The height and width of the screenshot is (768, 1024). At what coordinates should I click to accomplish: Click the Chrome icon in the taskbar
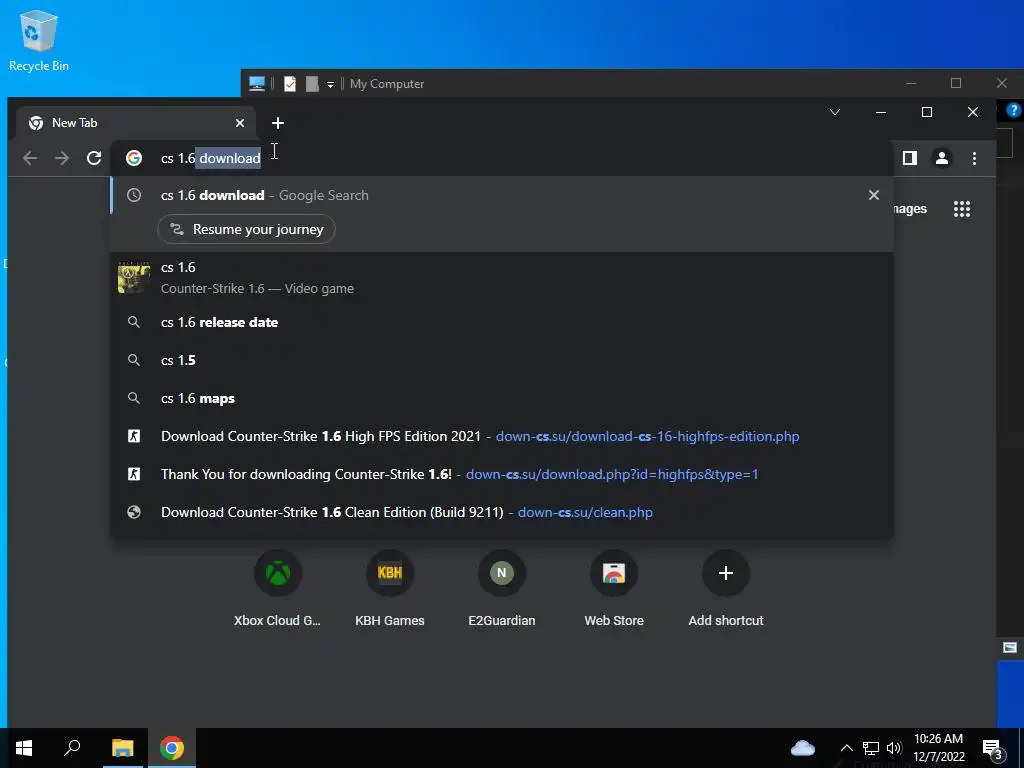point(172,748)
